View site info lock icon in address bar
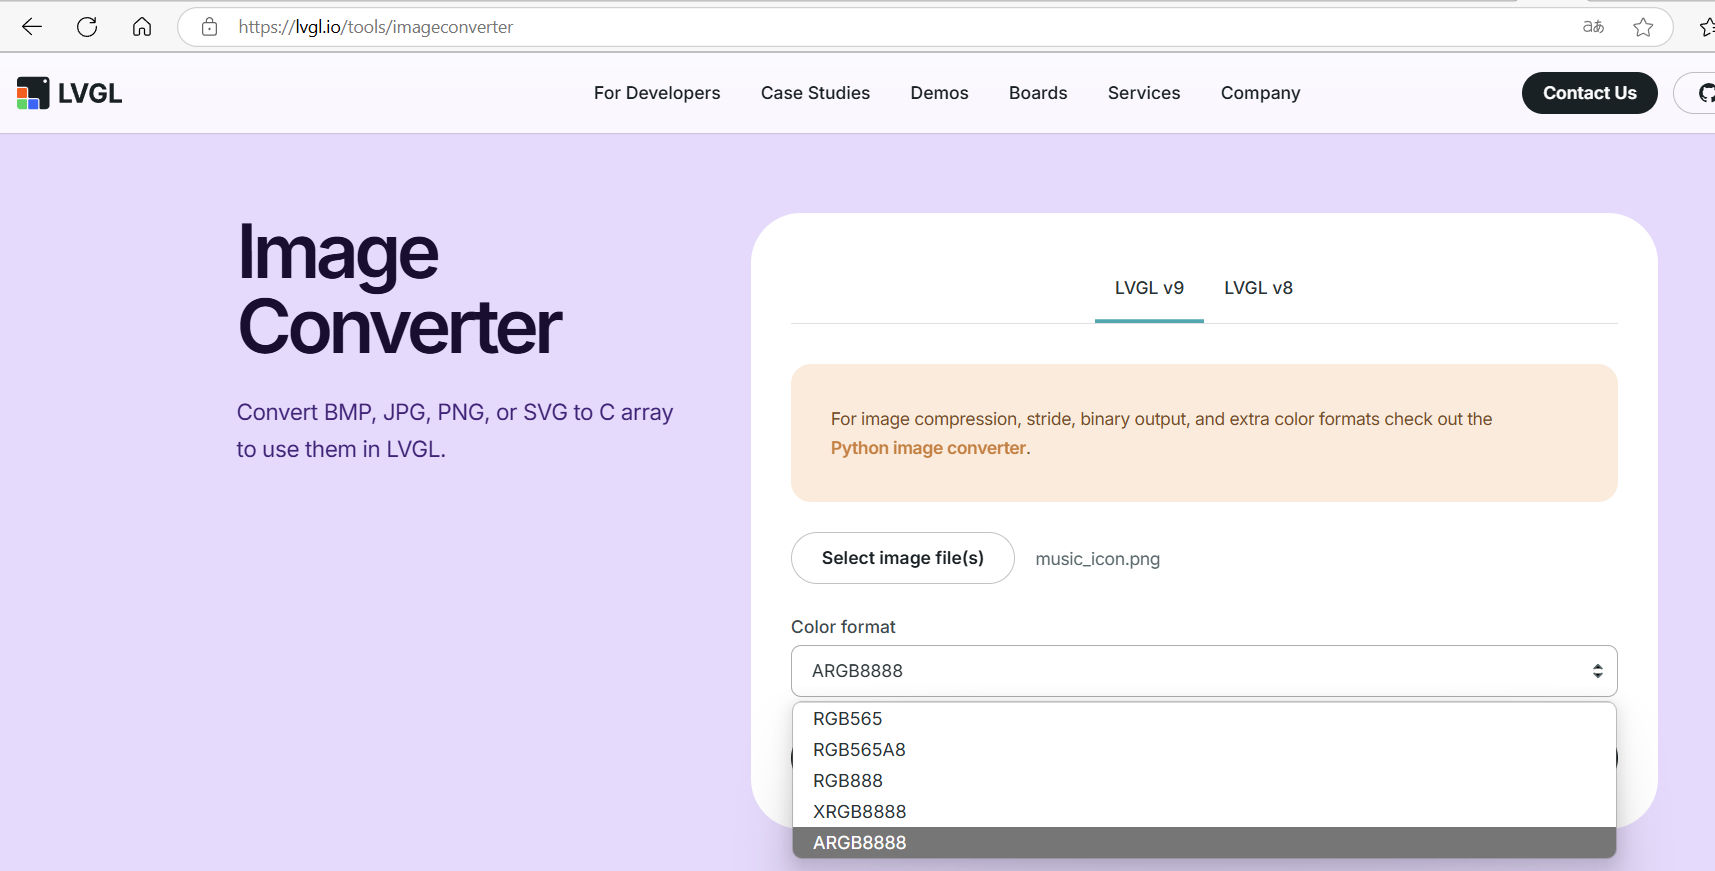This screenshot has height=871, width=1715. pyautogui.click(x=209, y=27)
